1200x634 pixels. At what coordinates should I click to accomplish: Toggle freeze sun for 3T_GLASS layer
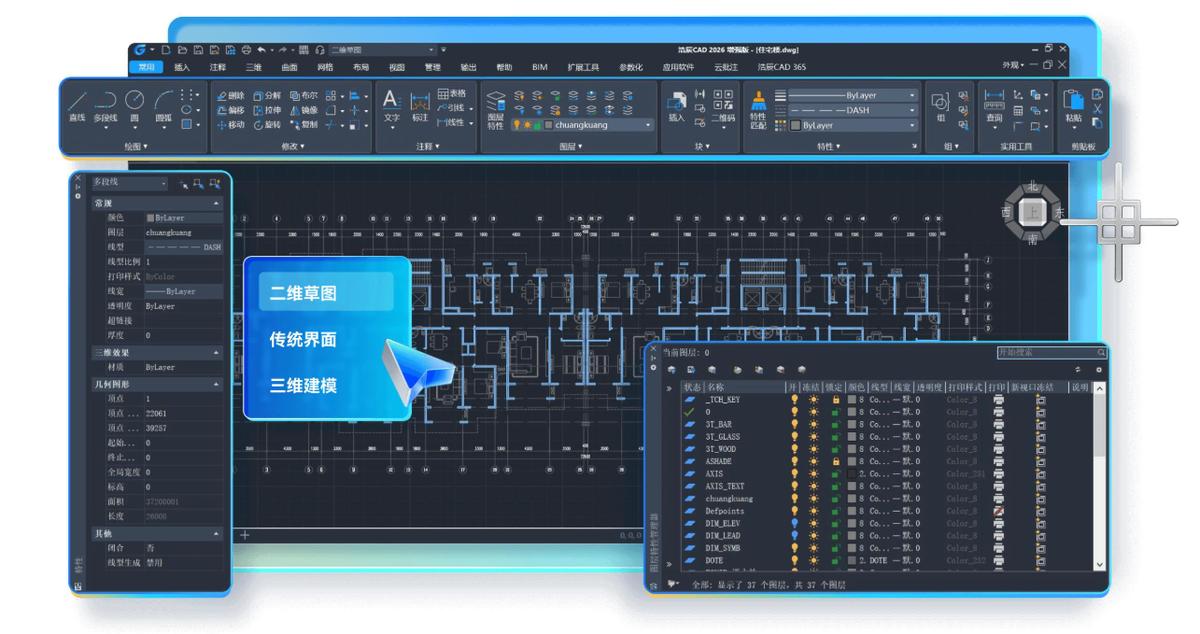point(814,437)
